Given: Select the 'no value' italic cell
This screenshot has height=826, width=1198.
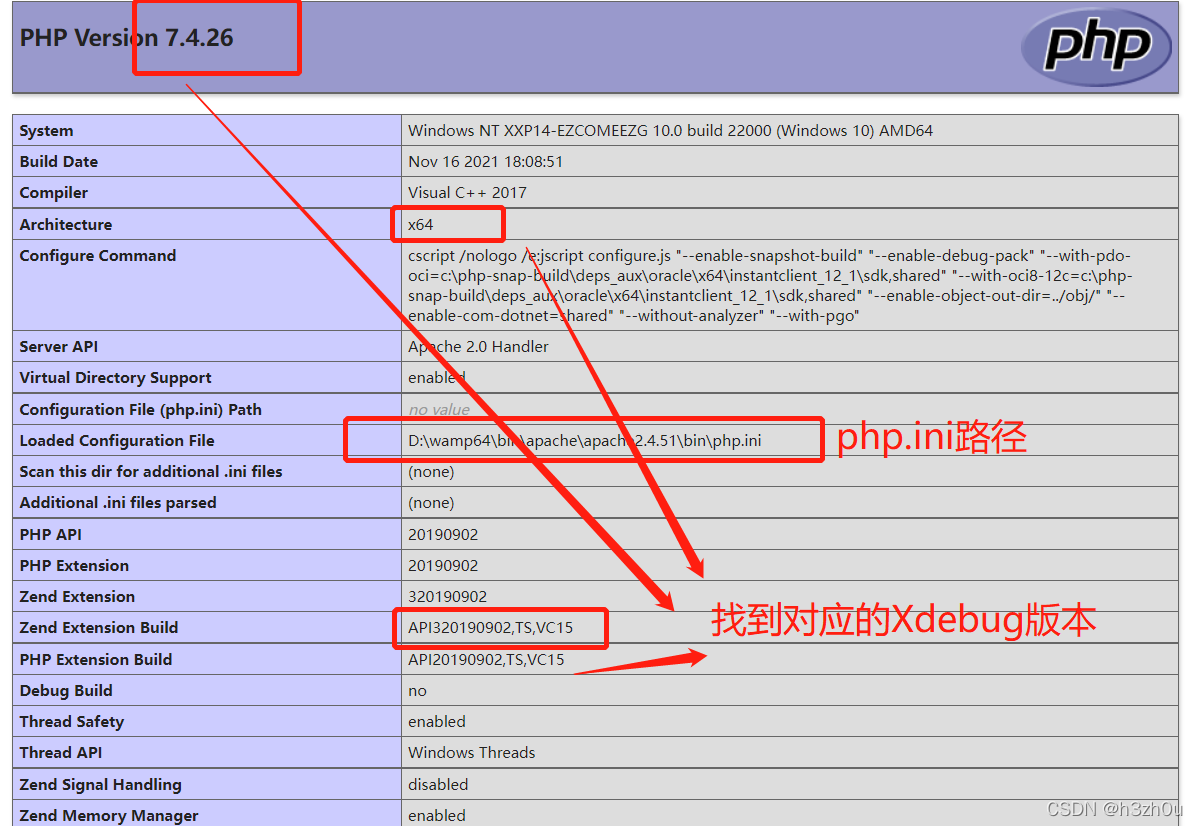Looking at the screenshot, I should pyautogui.click(x=439, y=410).
